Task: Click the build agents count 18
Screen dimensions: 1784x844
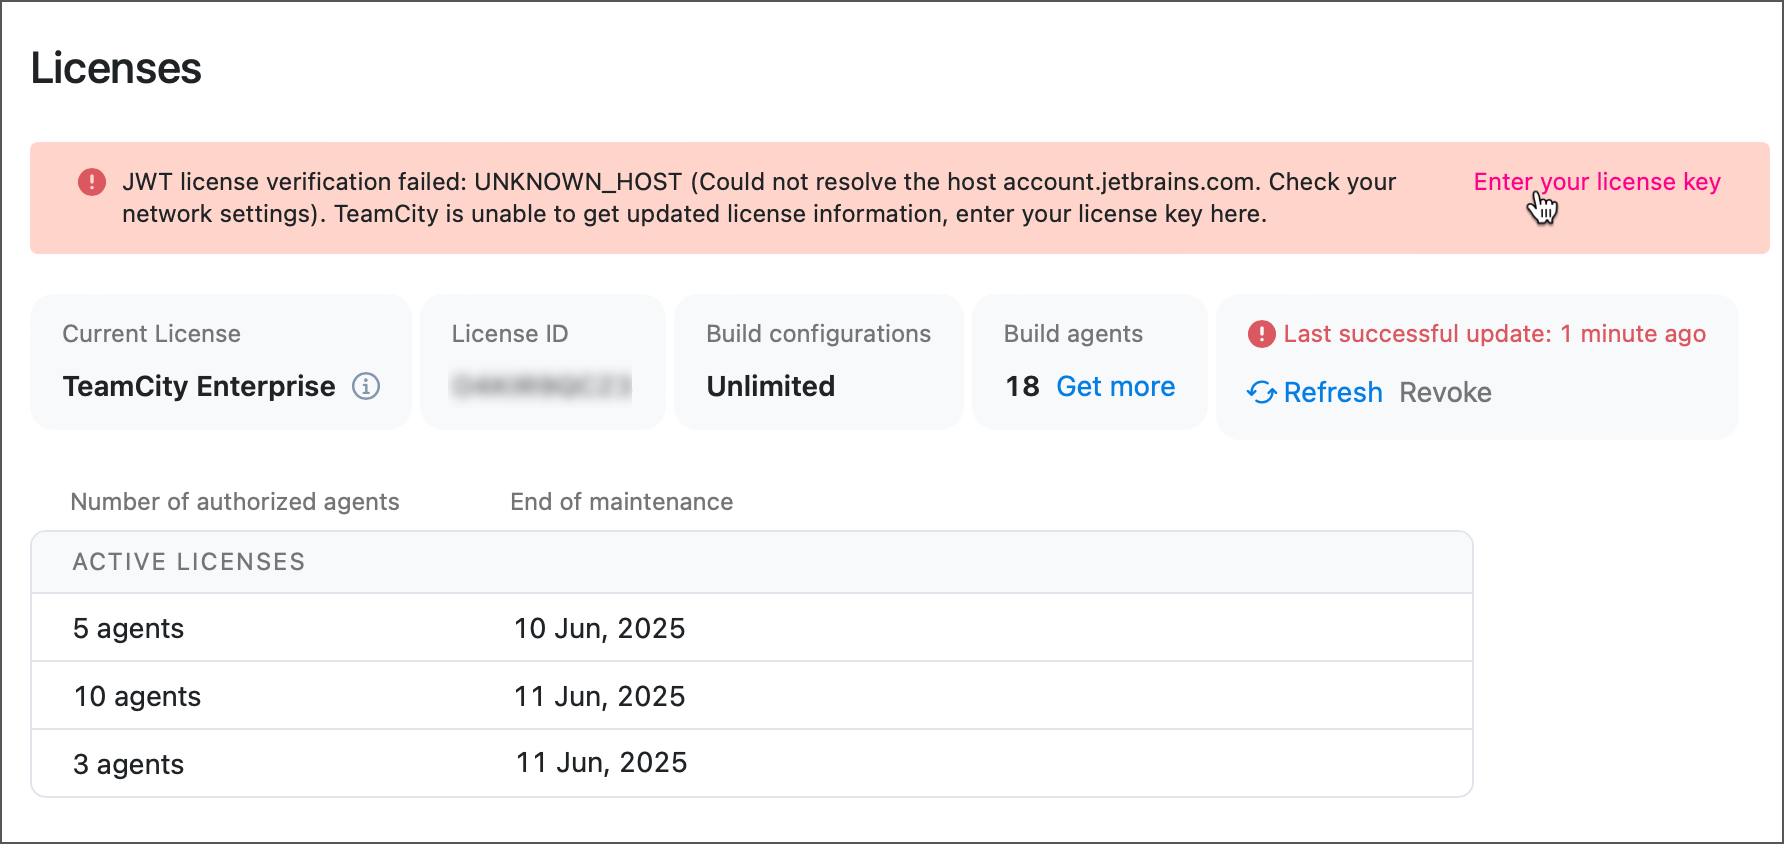Action: point(1022,387)
